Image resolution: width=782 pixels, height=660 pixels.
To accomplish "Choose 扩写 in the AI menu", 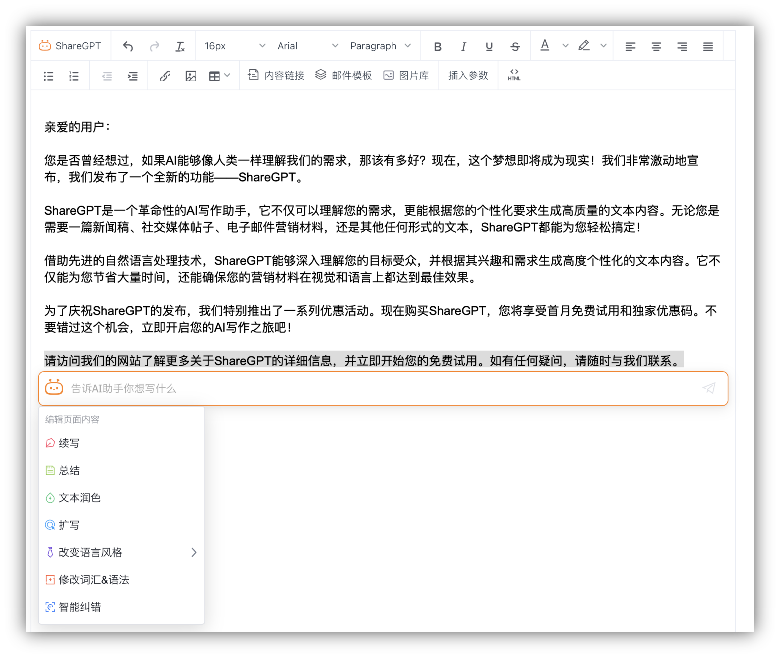I will [121, 525].
